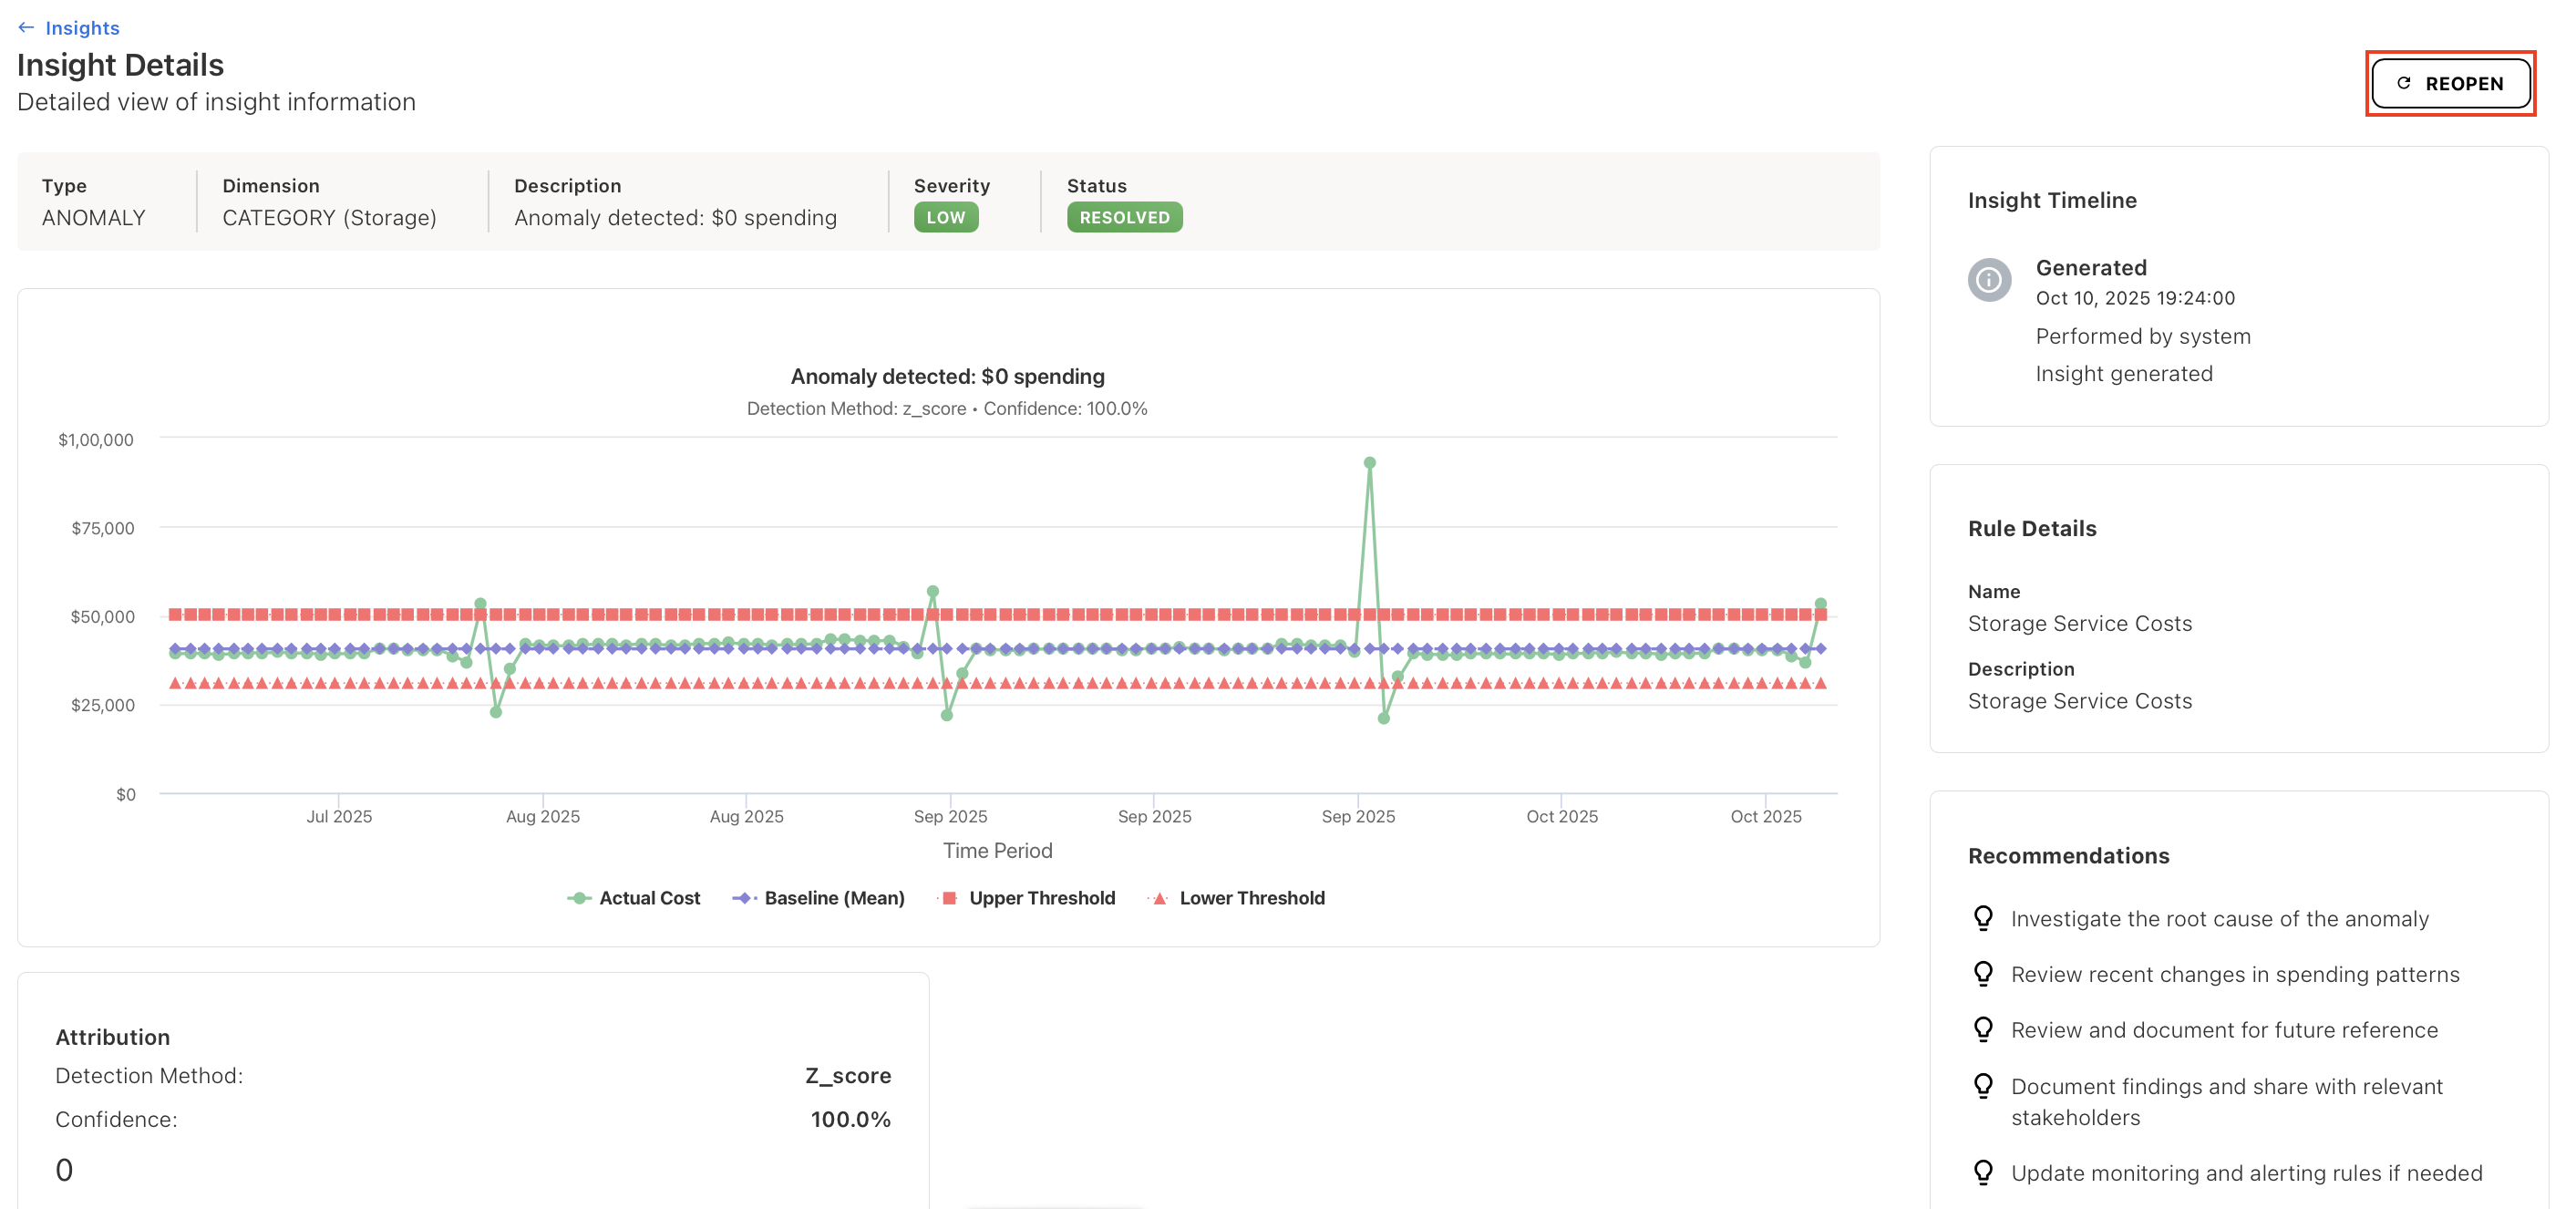Viewport: 2576px width, 1209px height.
Task: Click the highest spike point in September
Action: (1369, 463)
